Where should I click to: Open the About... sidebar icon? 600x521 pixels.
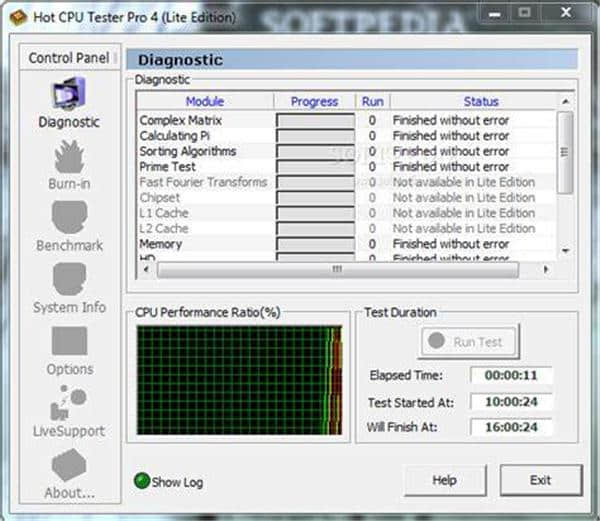point(69,466)
